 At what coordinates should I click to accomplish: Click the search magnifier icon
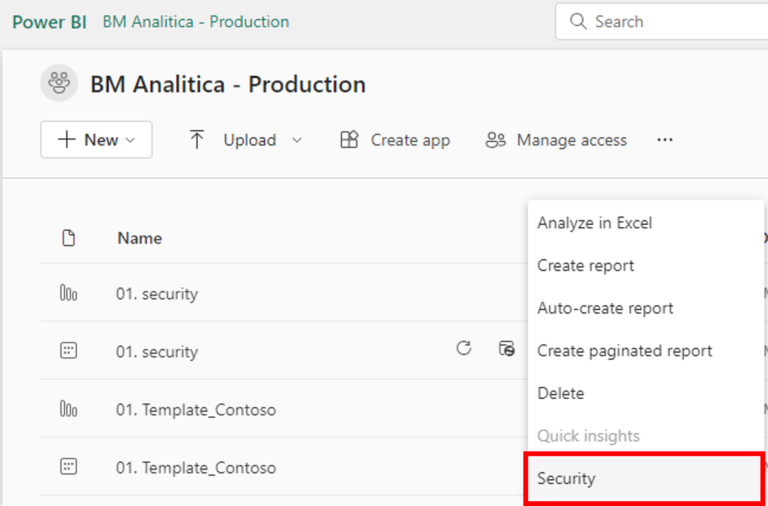coord(578,22)
